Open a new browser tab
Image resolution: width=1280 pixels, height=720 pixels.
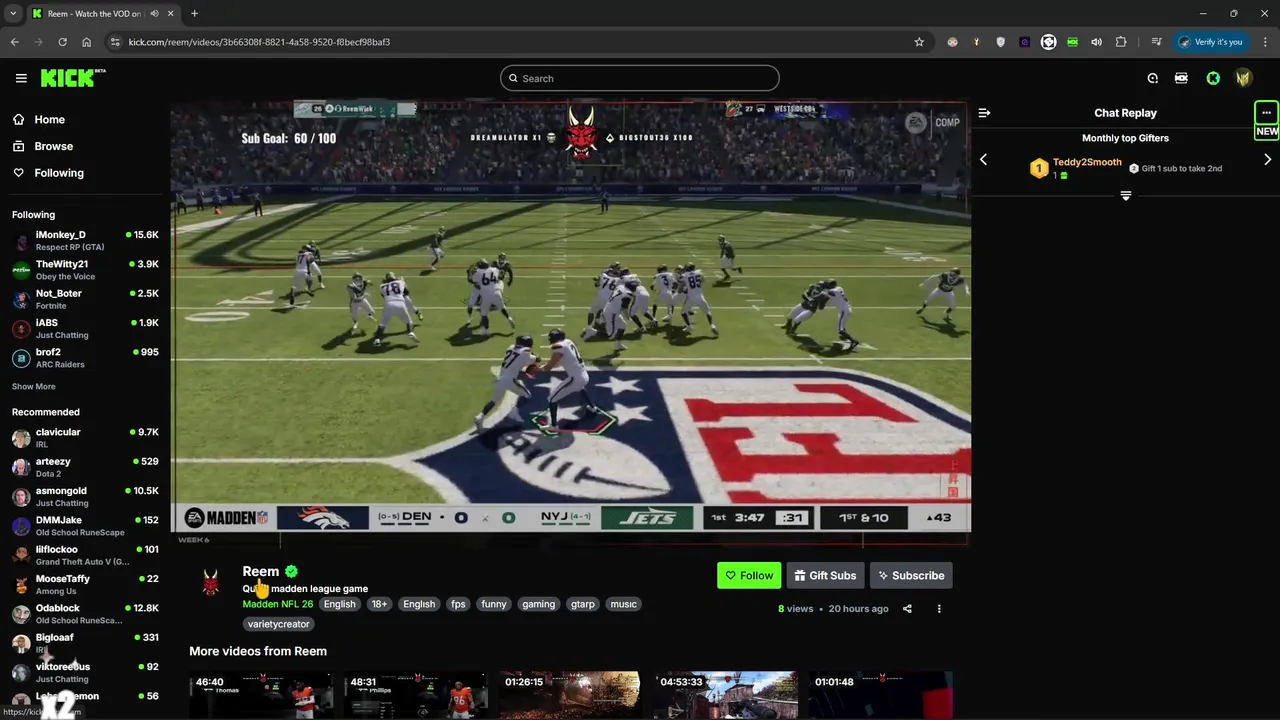tap(194, 13)
